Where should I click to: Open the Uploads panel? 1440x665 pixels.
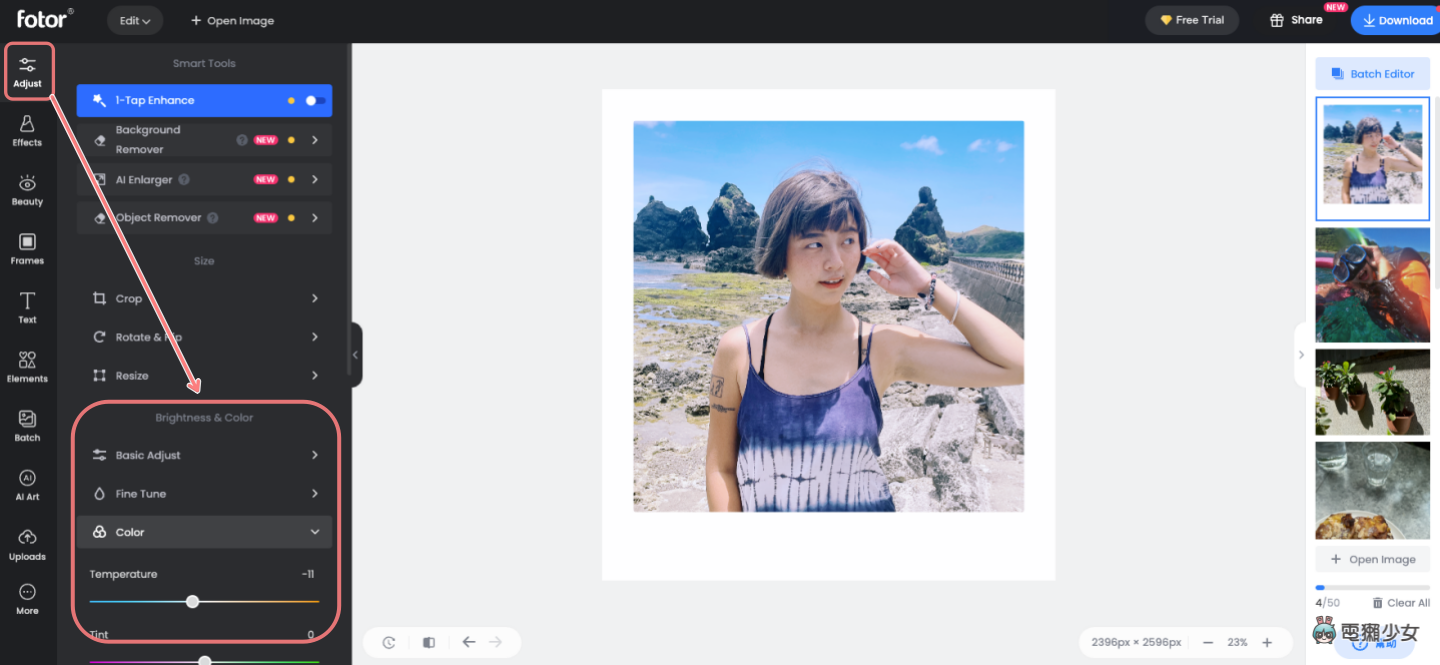pos(27,544)
